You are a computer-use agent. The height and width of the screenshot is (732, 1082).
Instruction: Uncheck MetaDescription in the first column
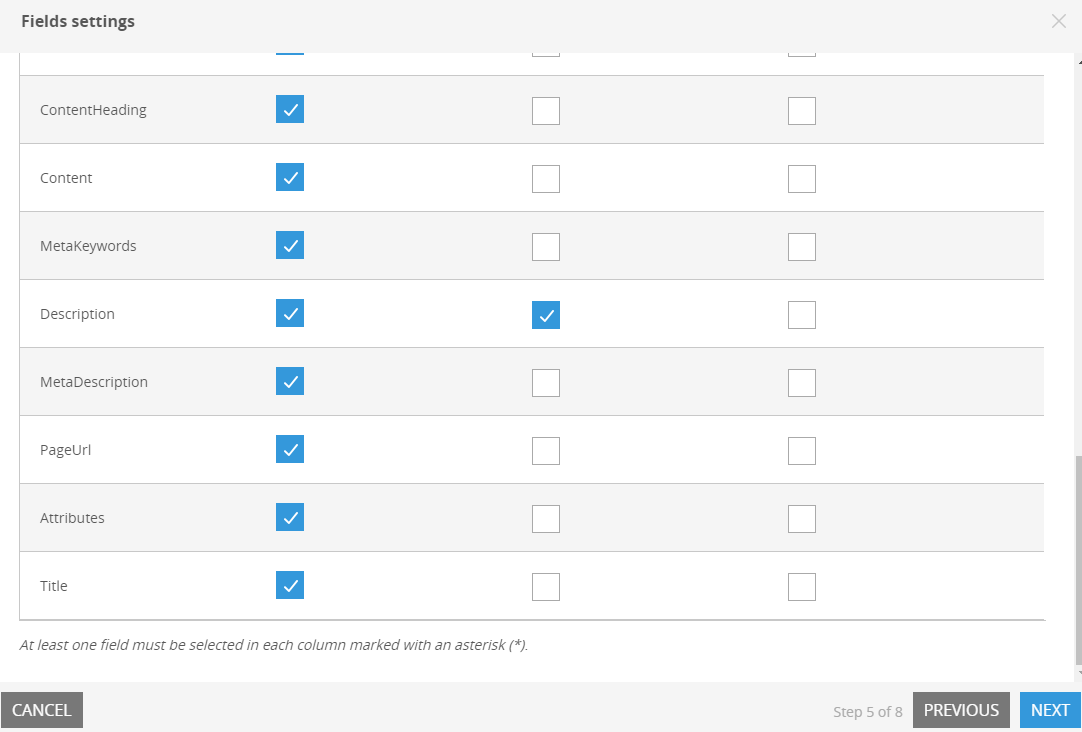(x=289, y=382)
